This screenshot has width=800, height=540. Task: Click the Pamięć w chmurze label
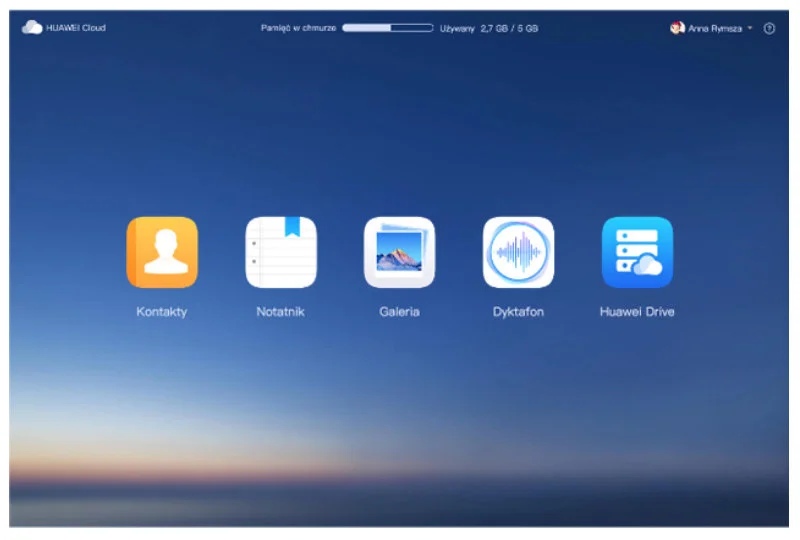click(x=299, y=28)
